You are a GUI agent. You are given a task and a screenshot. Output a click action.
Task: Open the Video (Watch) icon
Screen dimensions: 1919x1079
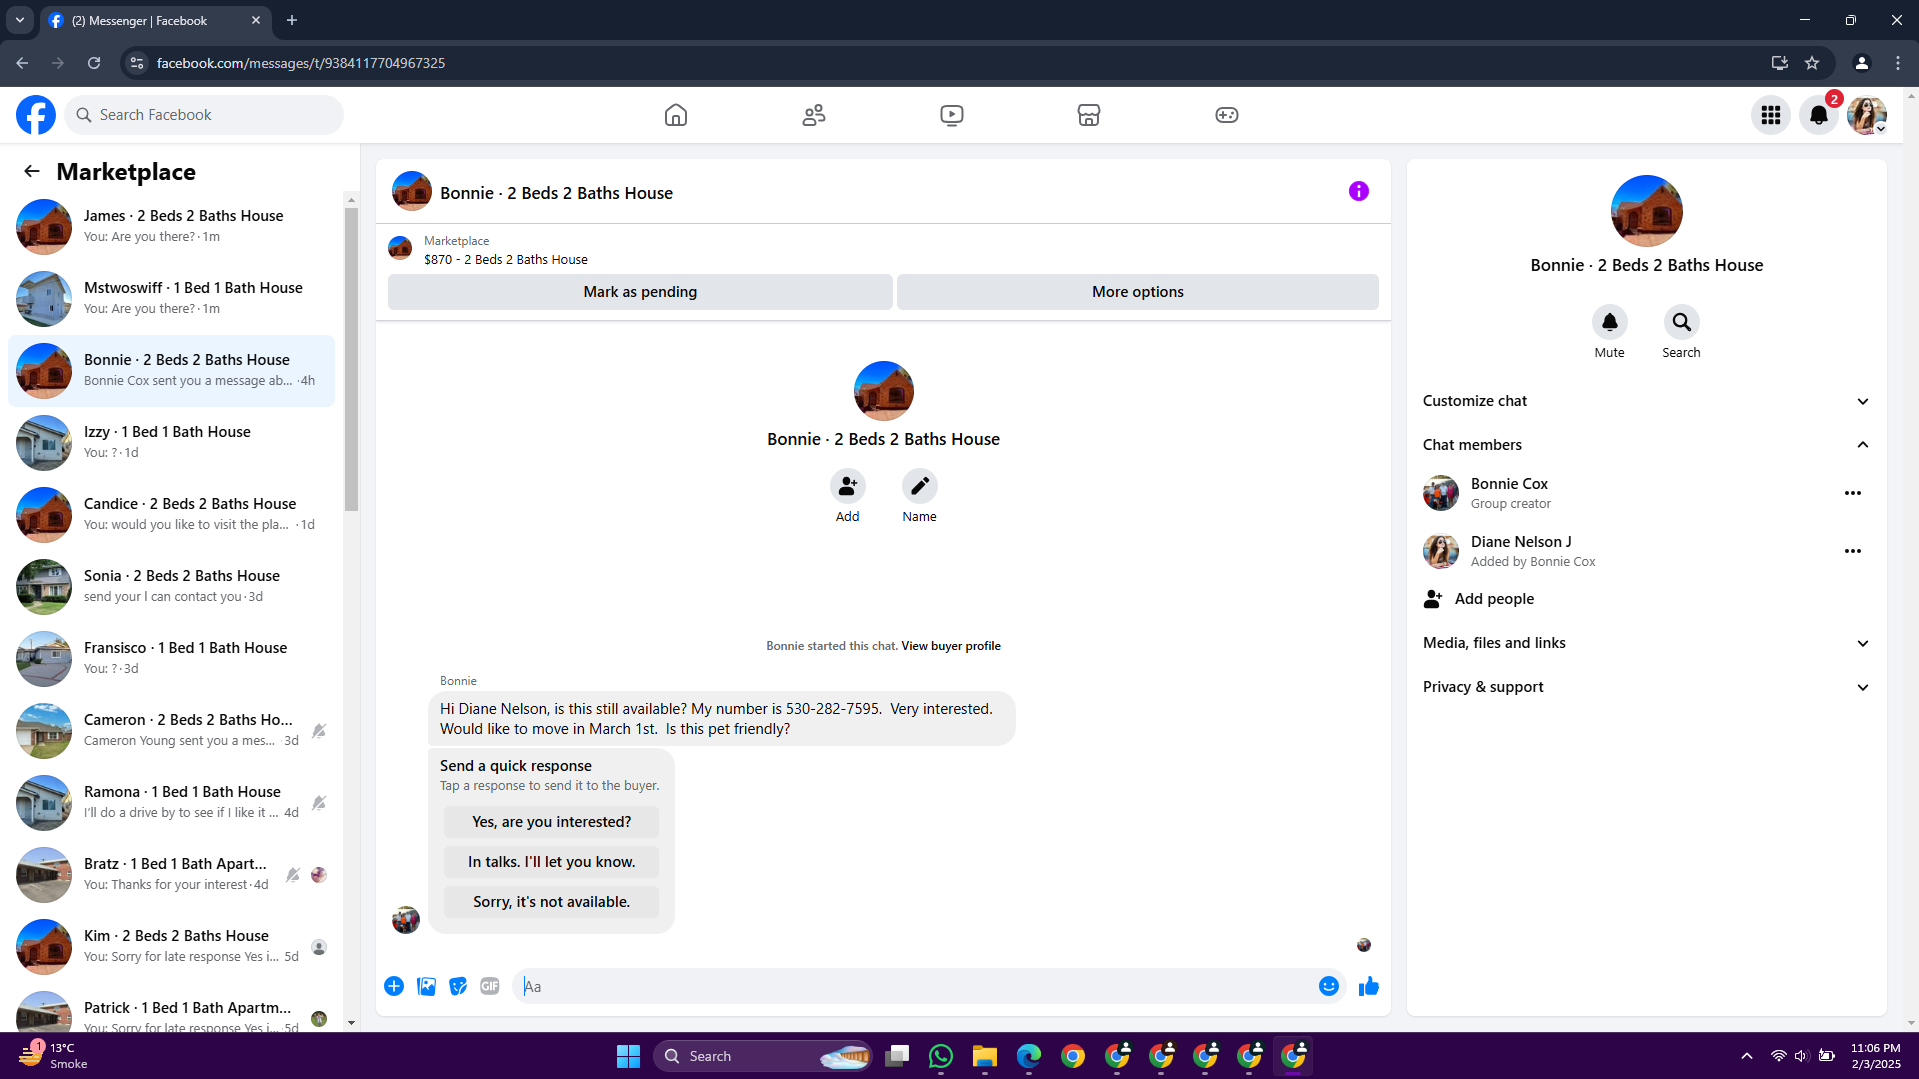tap(952, 115)
